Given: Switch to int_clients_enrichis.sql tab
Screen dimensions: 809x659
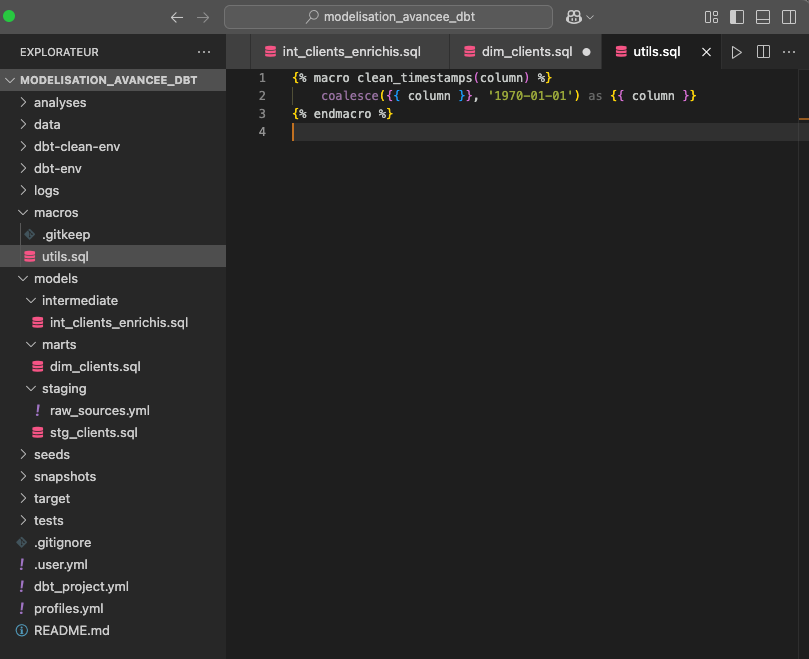Looking at the screenshot, I should (350, 52).
